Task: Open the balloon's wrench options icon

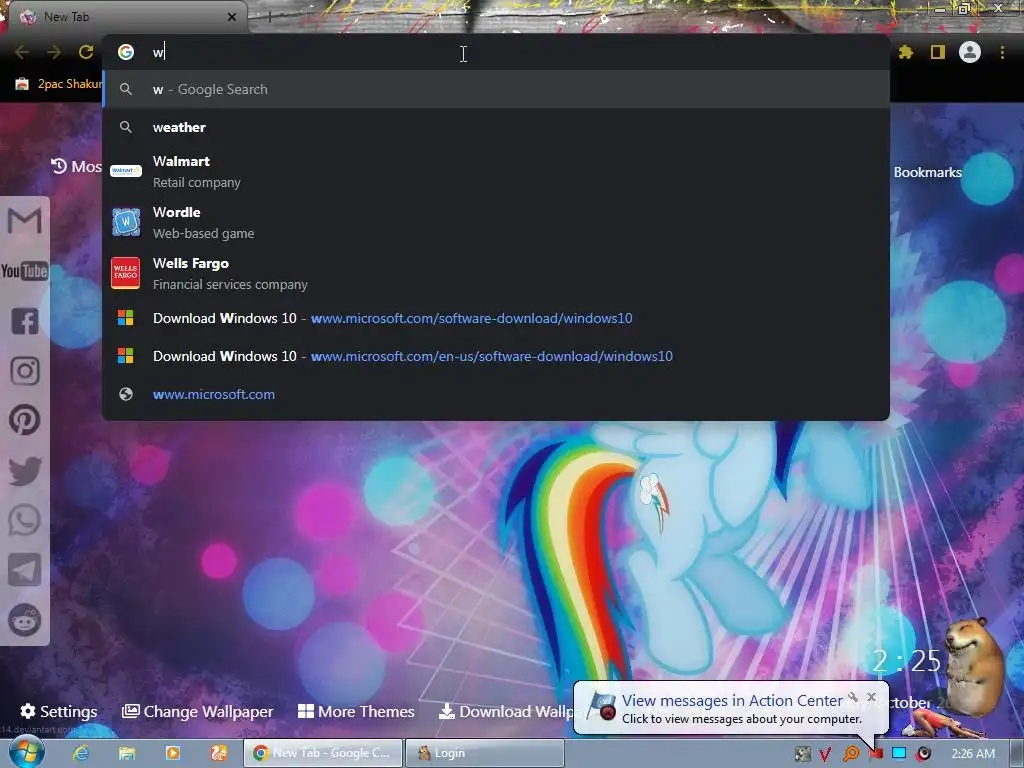Action: [853, 697]
